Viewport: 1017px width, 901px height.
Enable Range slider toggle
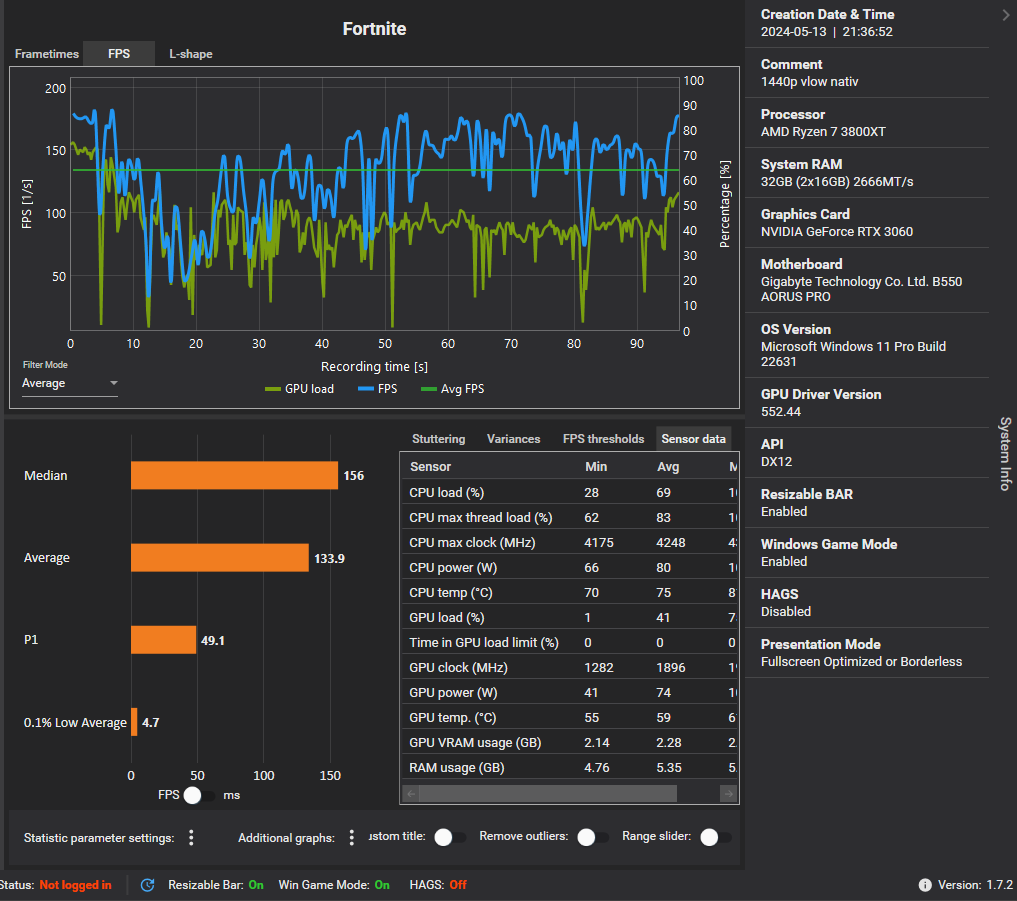716,837
